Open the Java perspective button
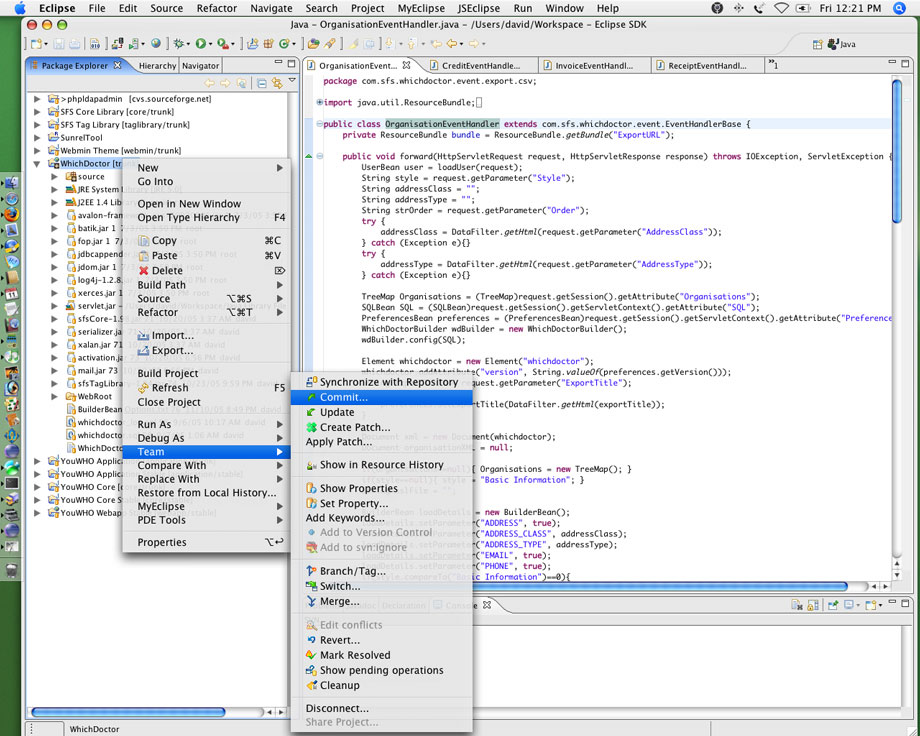Screen dimensions: 920x736 [841, 44]
